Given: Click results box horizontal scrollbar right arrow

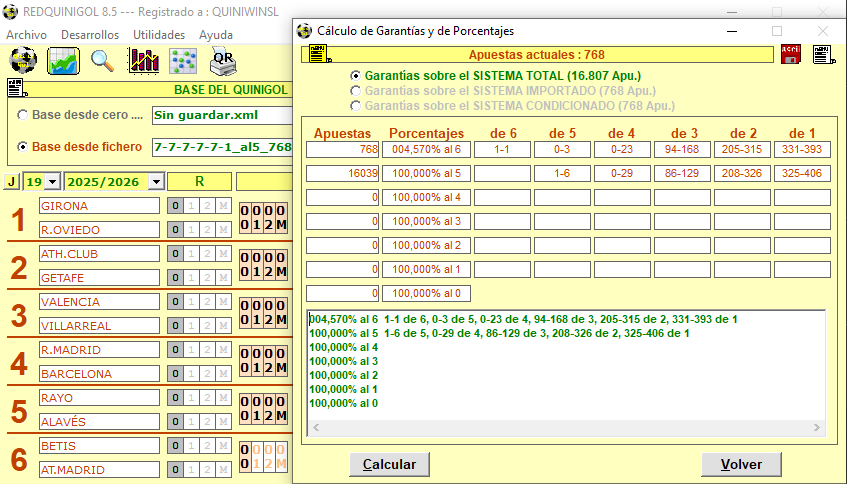Looking at the screenshot, I should pyautogui.click(x=817, y=427).
